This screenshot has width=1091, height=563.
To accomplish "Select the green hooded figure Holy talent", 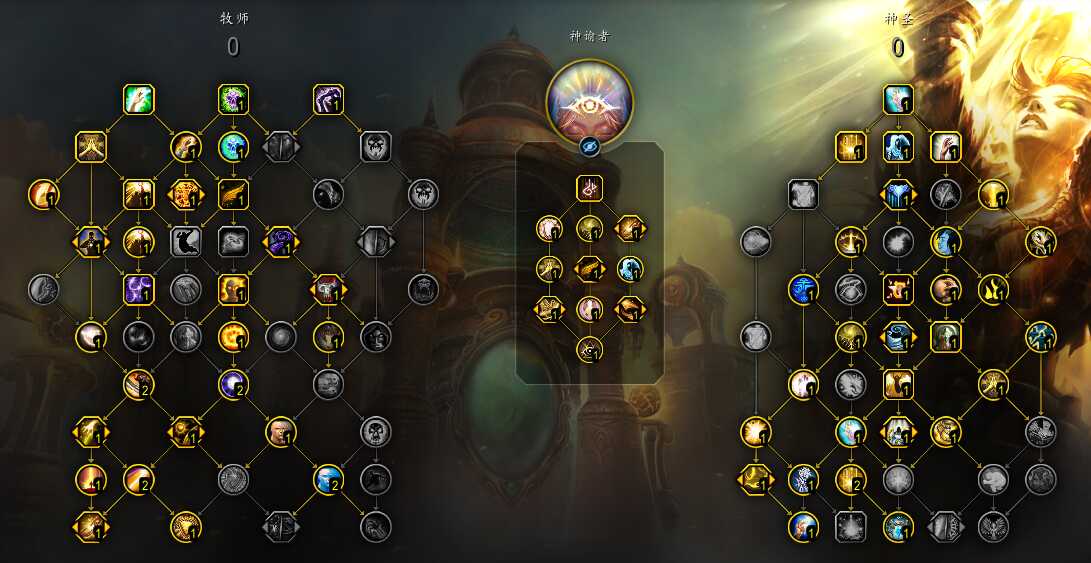I will point(946,337).
